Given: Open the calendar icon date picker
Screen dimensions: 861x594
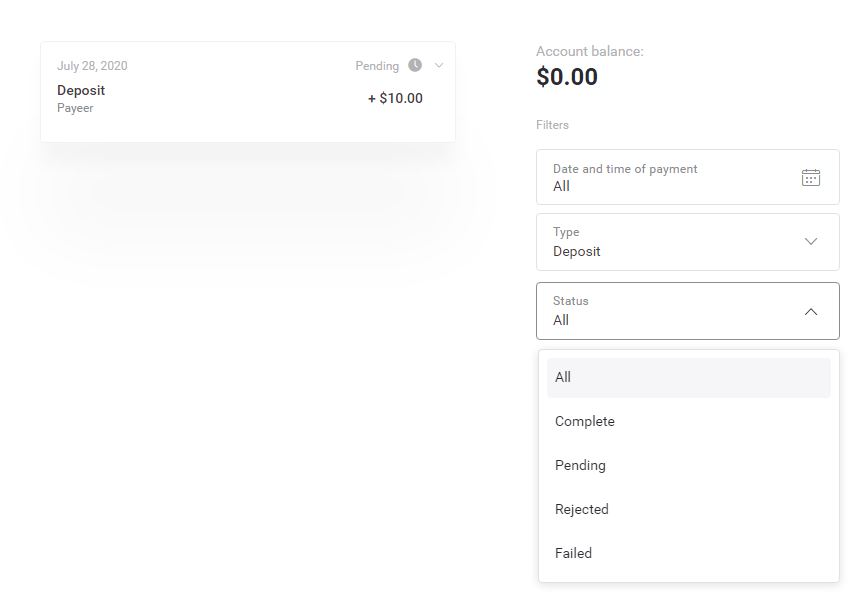Looking at the screenshot, I should (811, 177).
